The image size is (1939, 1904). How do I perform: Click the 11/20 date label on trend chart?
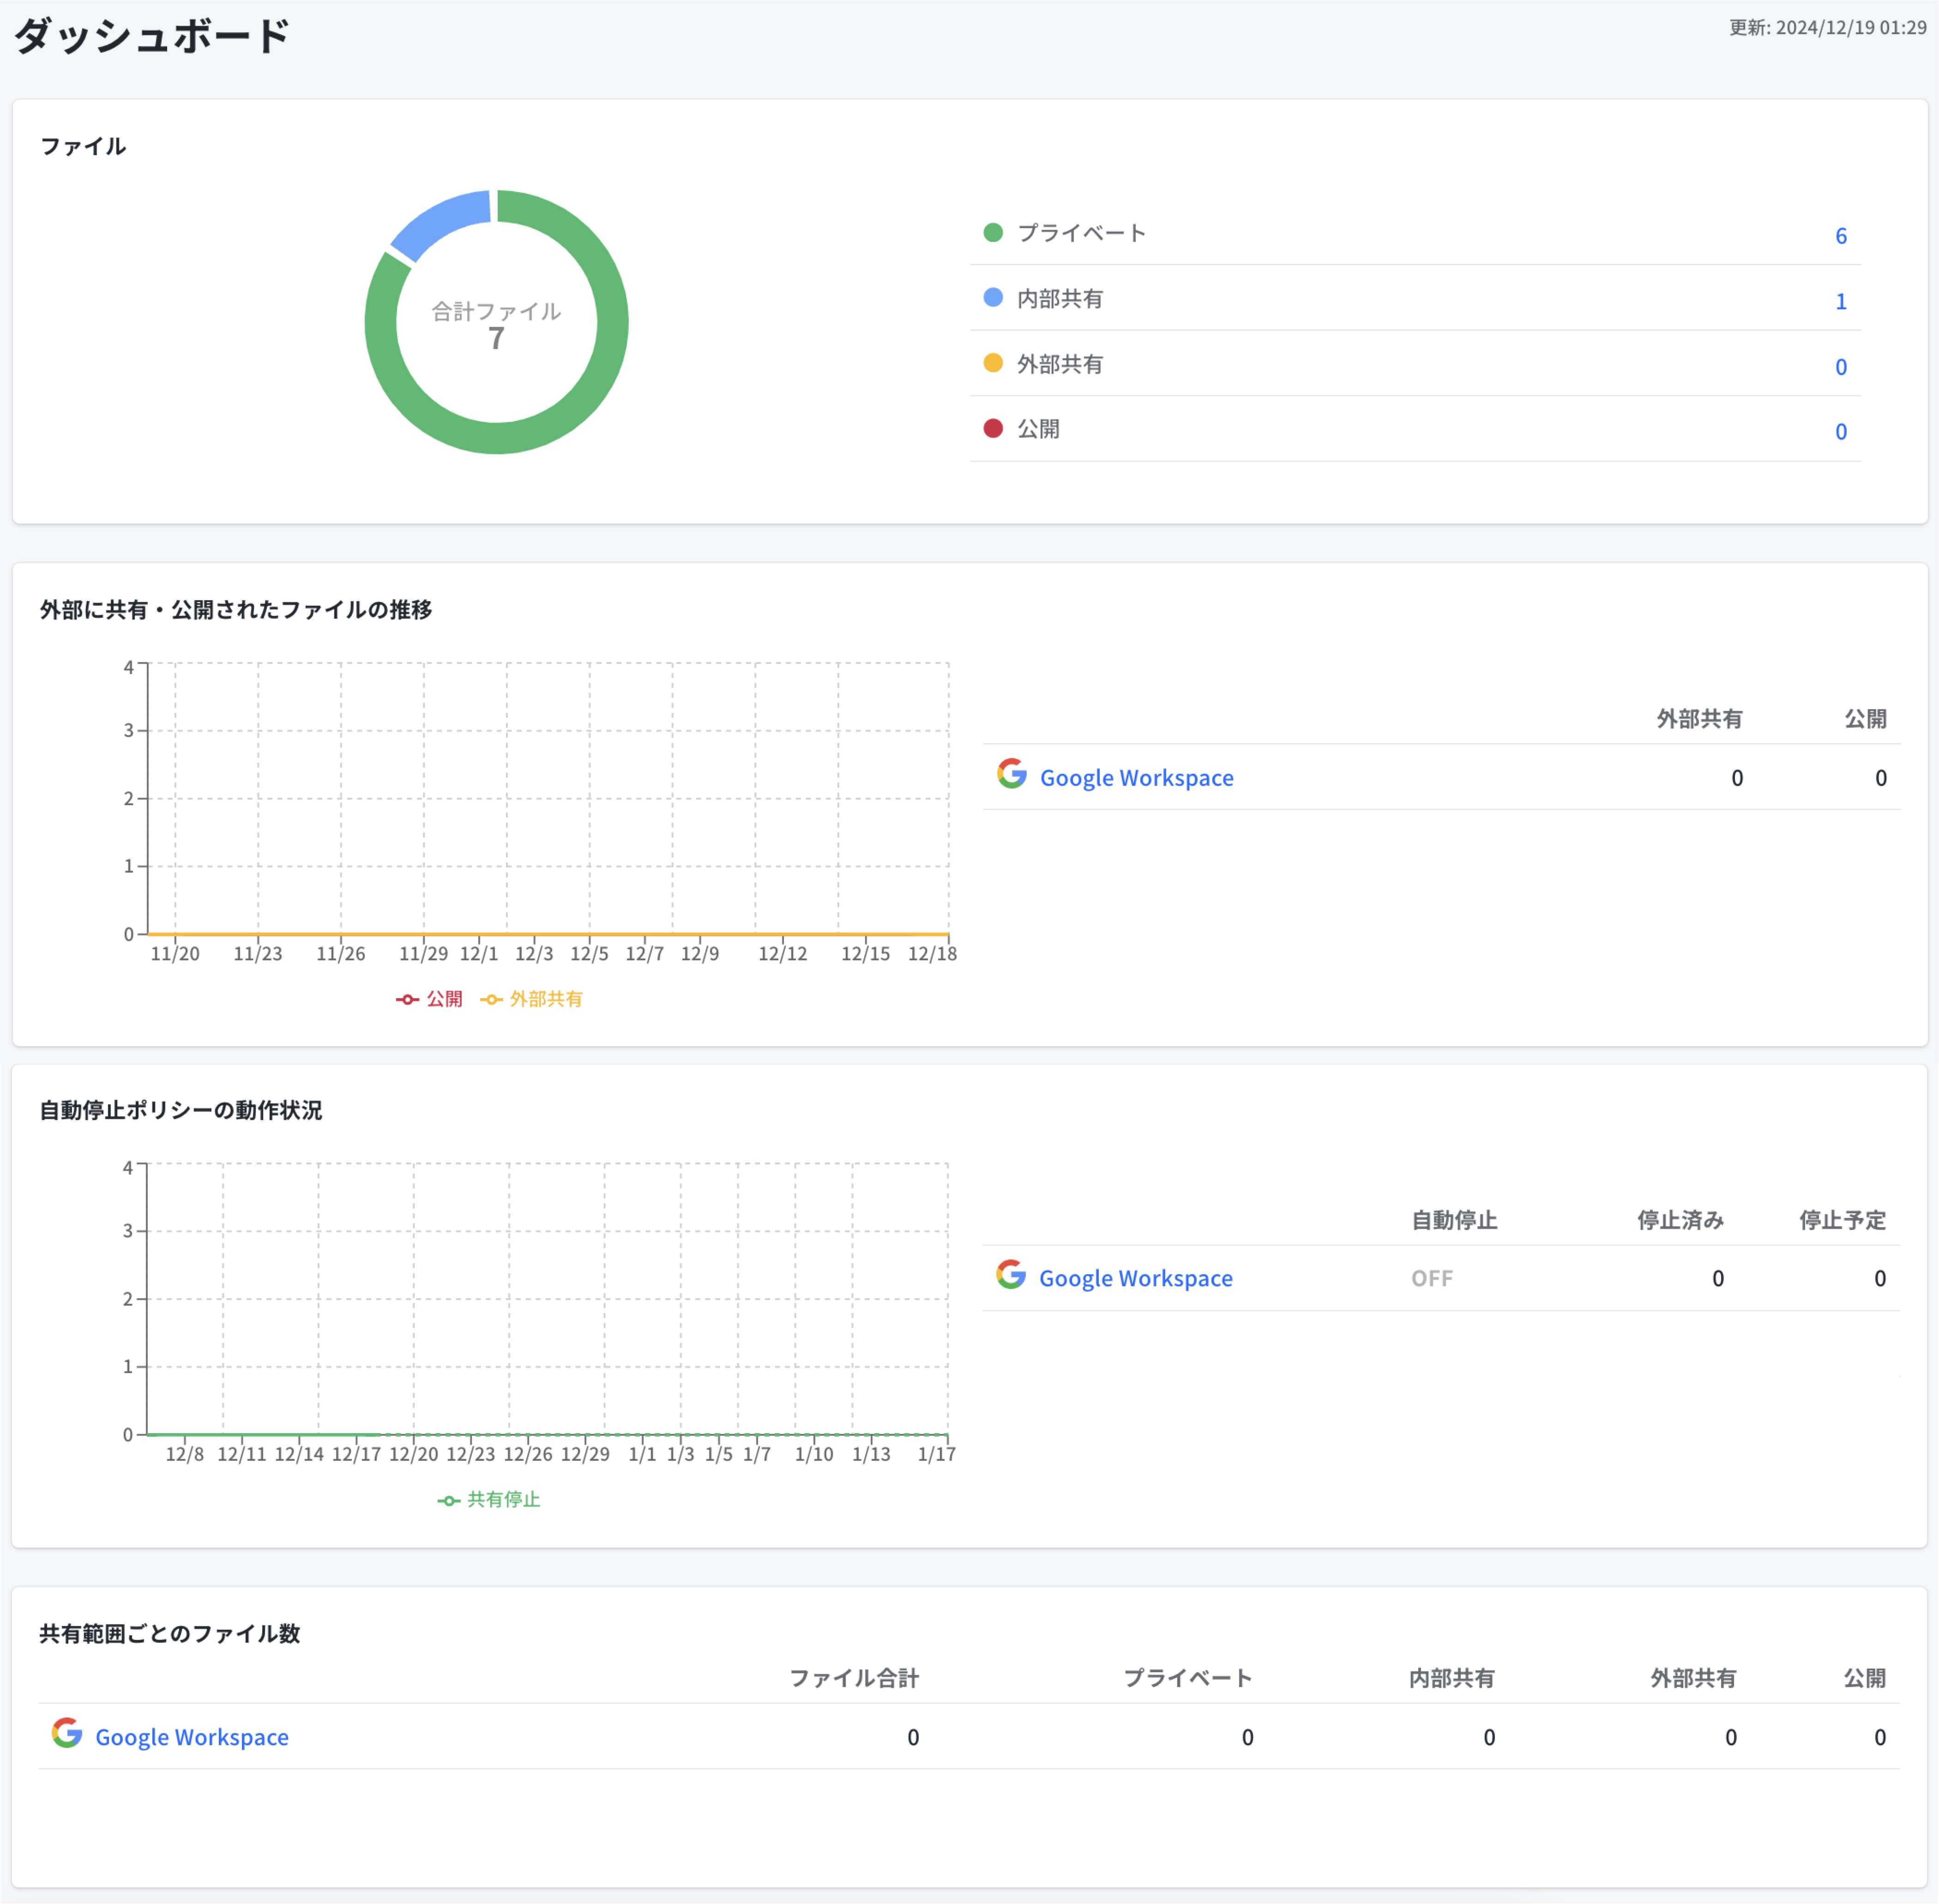[x=175, y=954]
